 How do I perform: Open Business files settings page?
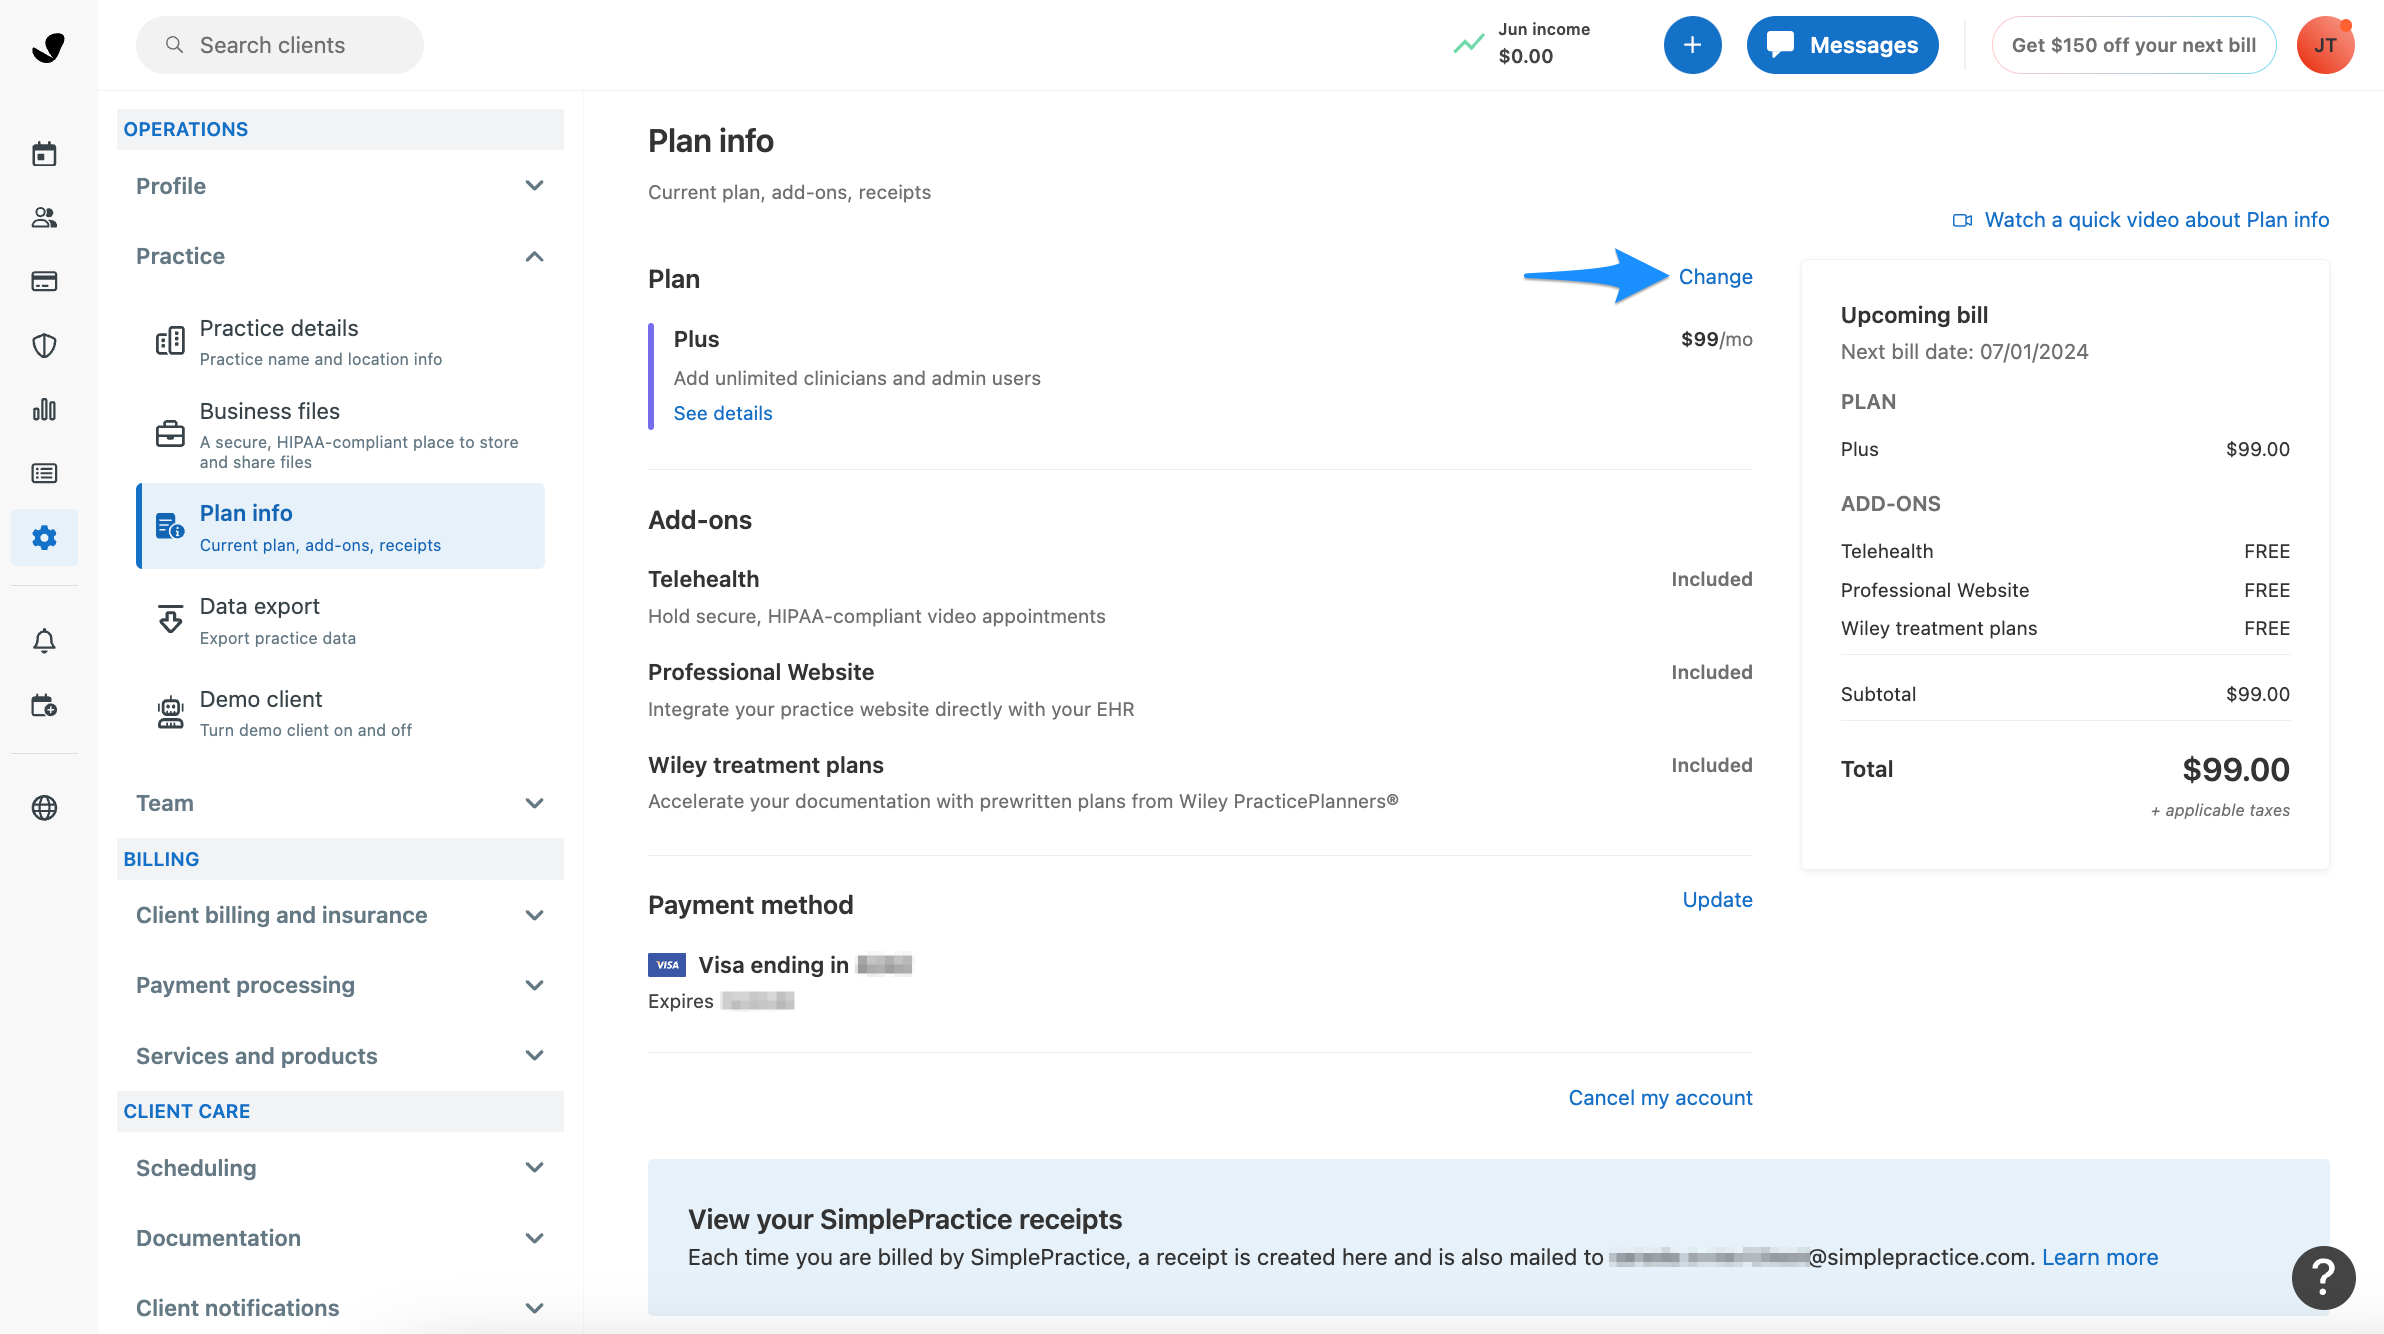pos(340,435)
